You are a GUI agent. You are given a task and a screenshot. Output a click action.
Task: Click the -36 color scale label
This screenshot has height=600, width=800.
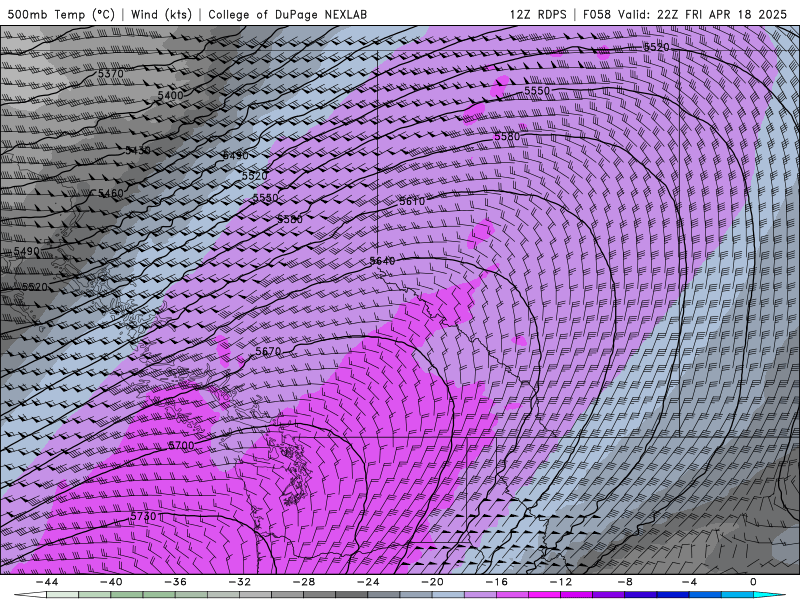click(175, 582)
